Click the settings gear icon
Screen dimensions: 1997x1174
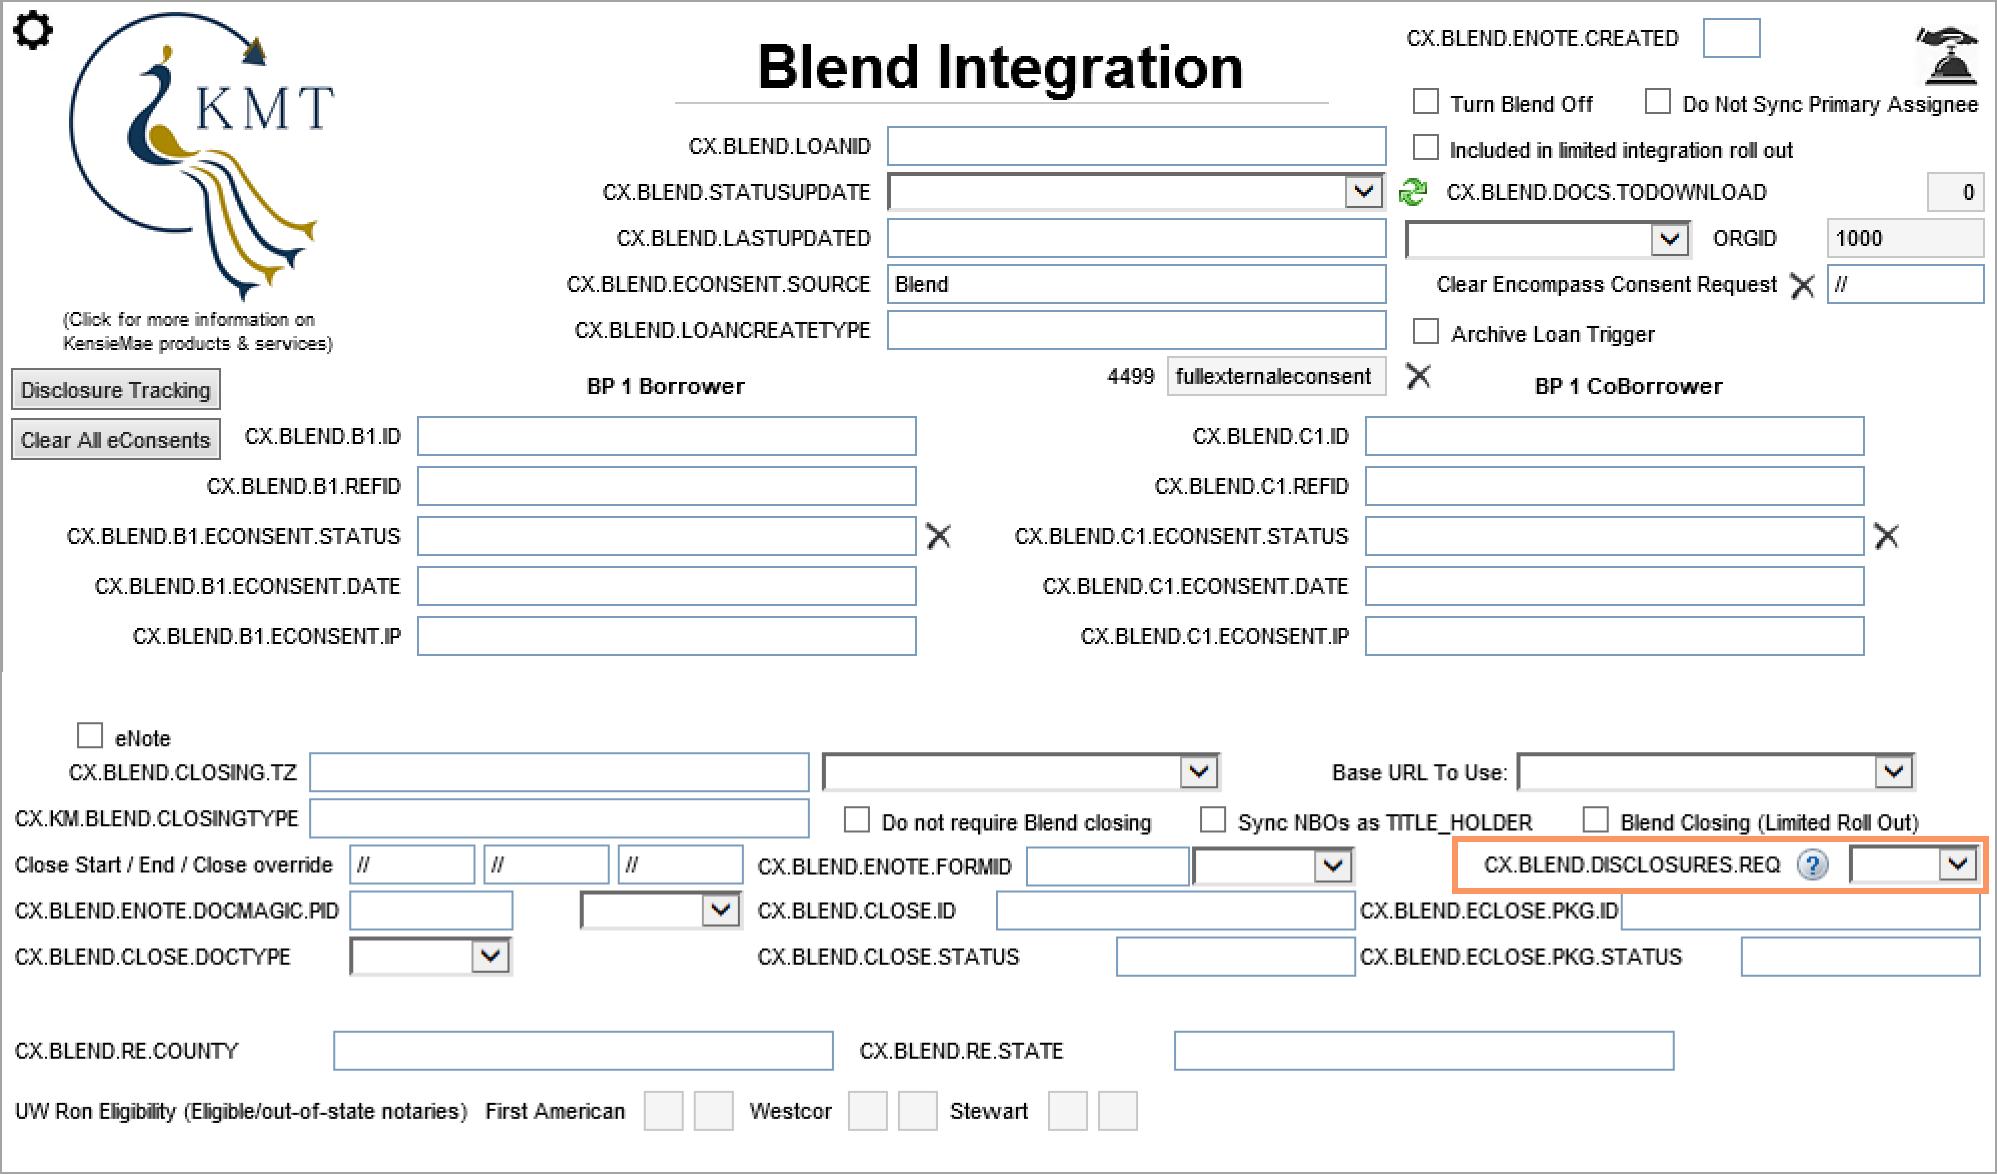(x=33, y=30)
